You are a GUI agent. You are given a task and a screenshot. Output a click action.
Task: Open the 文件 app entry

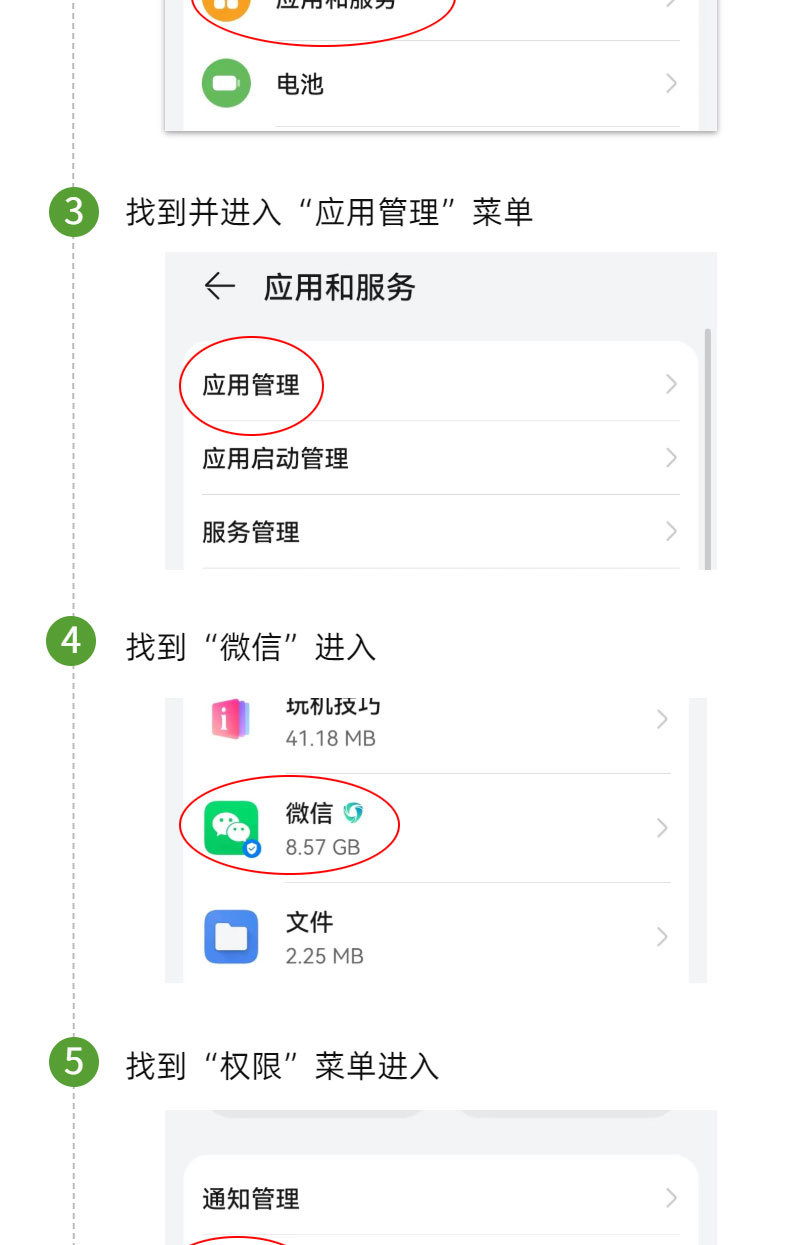click(436, 937)
